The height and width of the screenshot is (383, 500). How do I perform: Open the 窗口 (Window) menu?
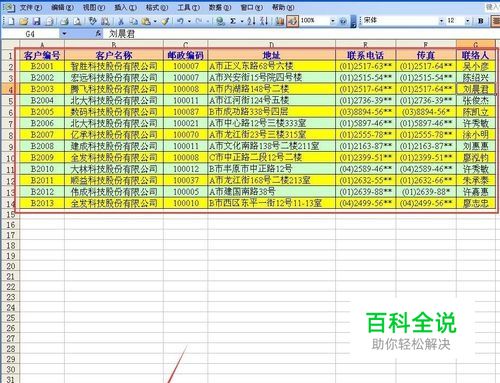[251, 7]
